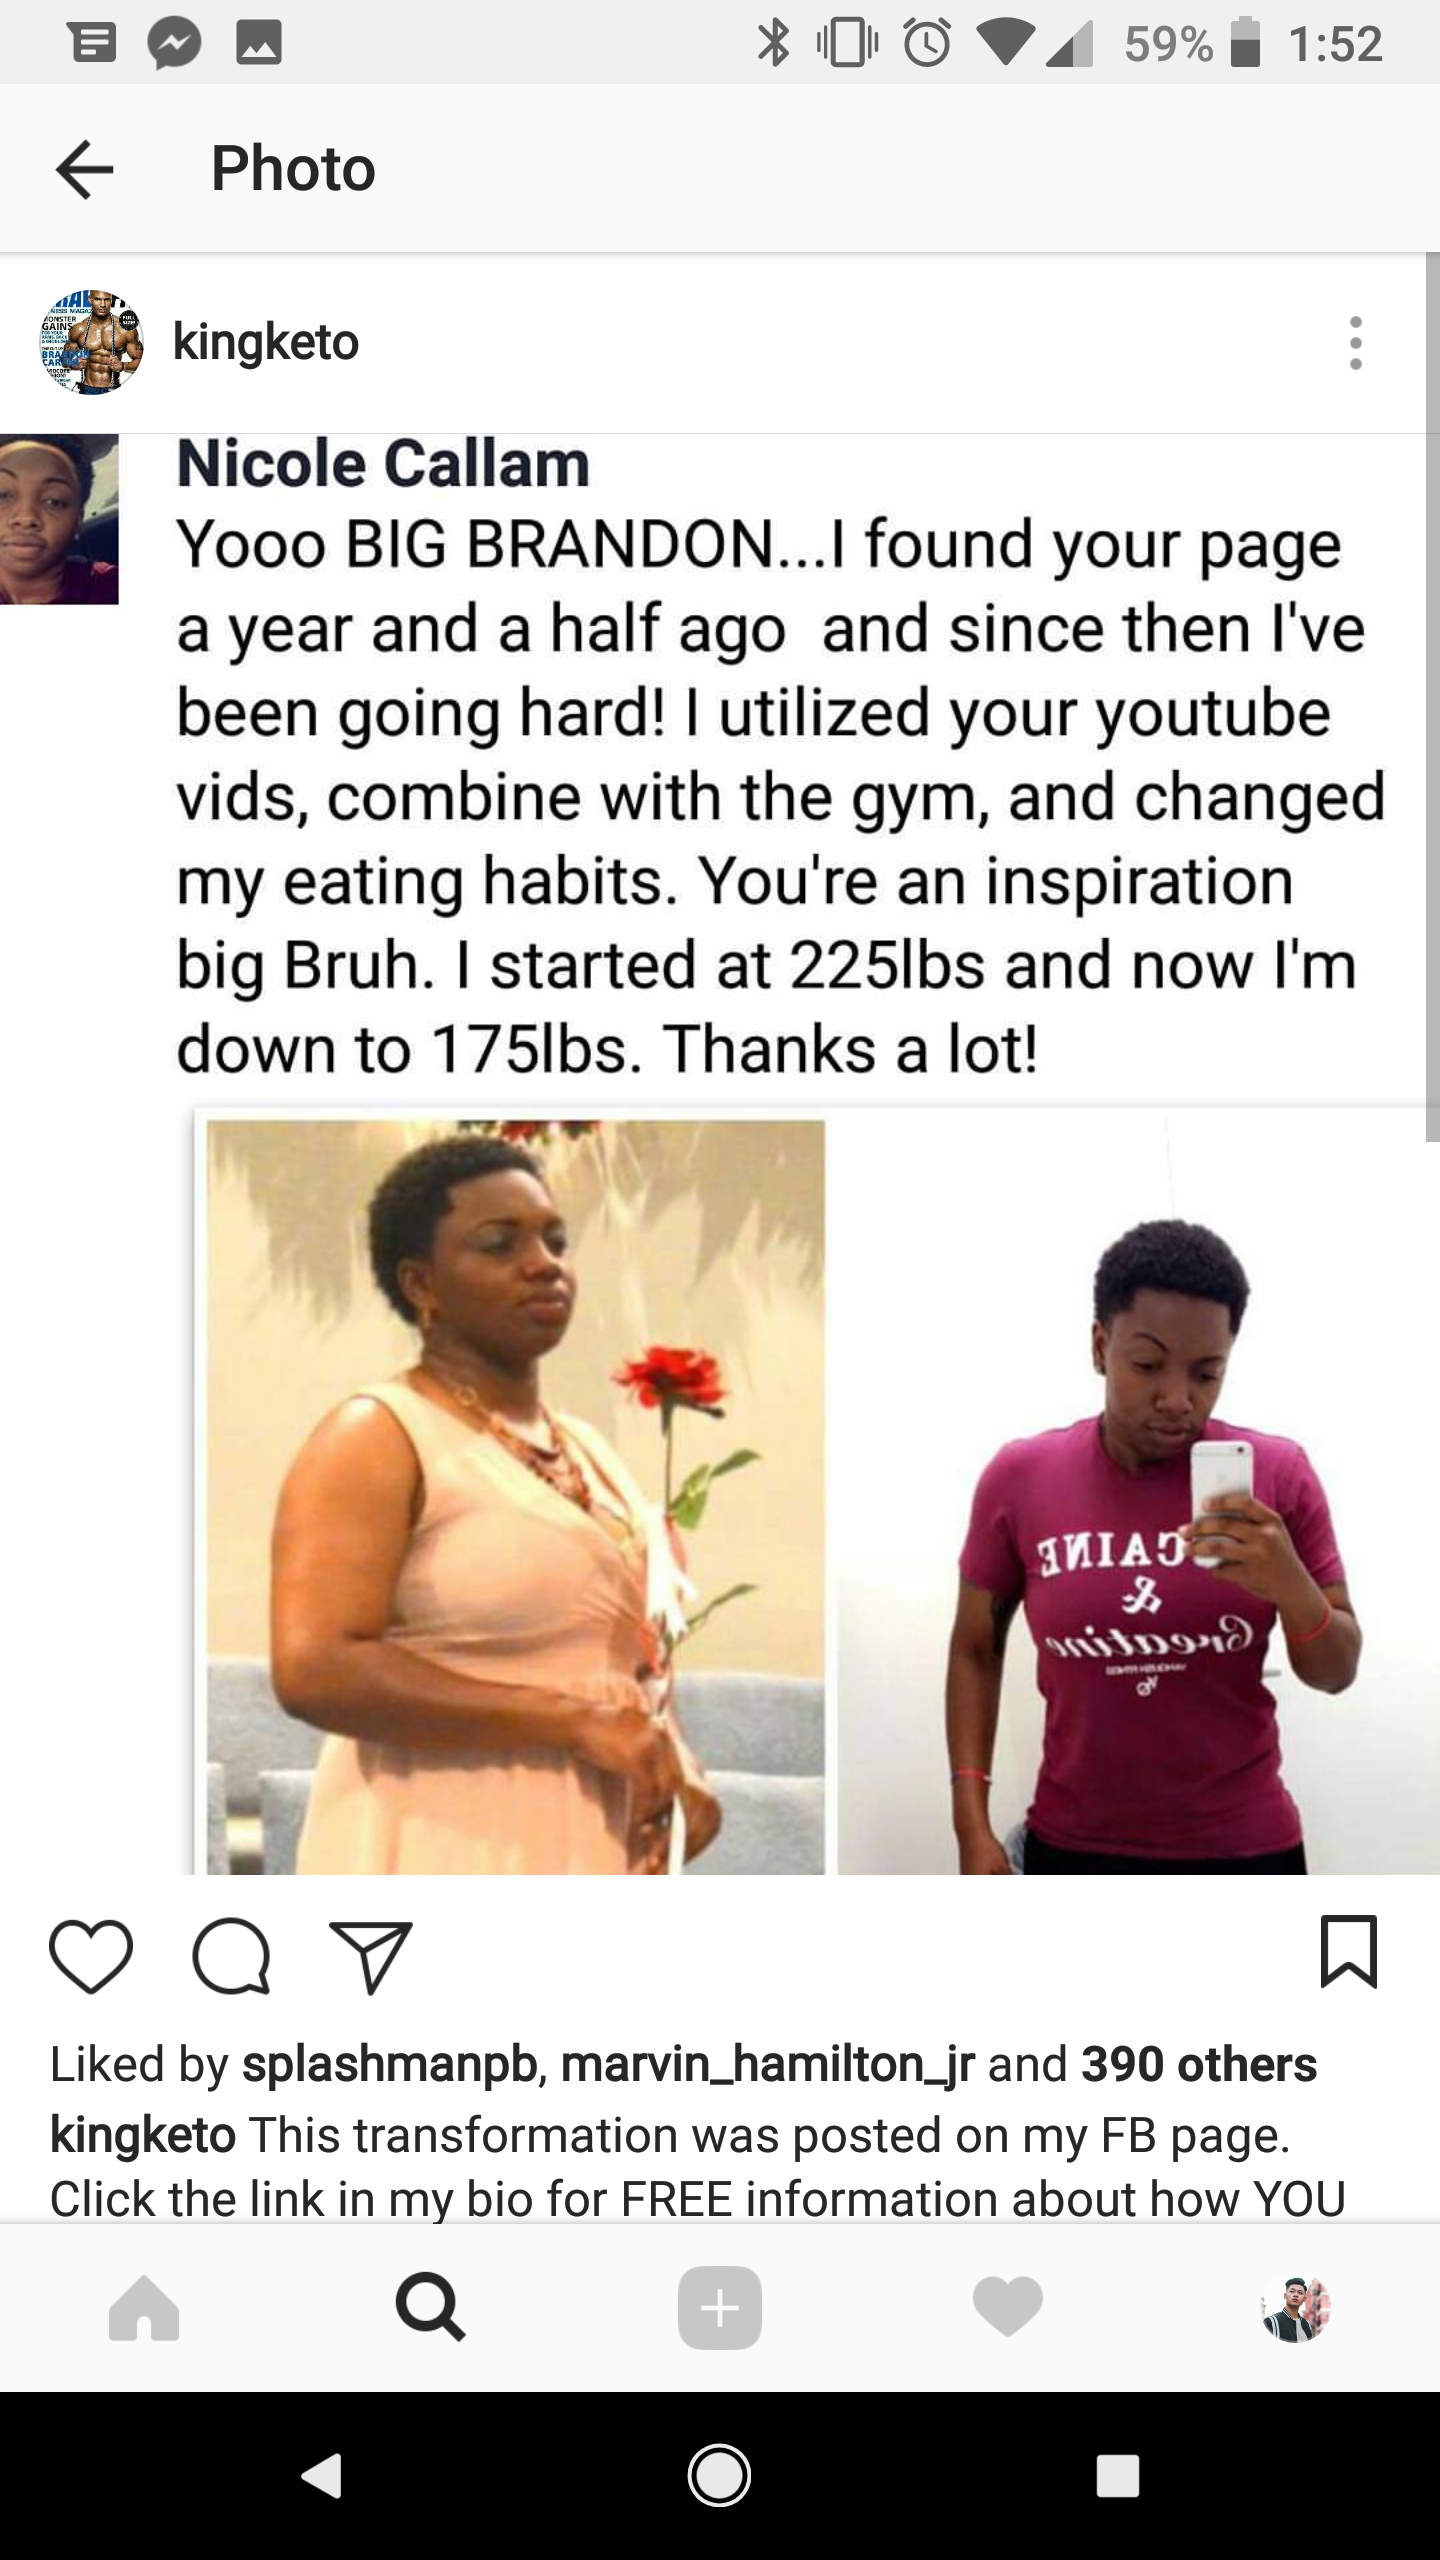Open splashmanpb's profile from likes
The image size is (1440, 2560).
click(x=390, y=2065)
